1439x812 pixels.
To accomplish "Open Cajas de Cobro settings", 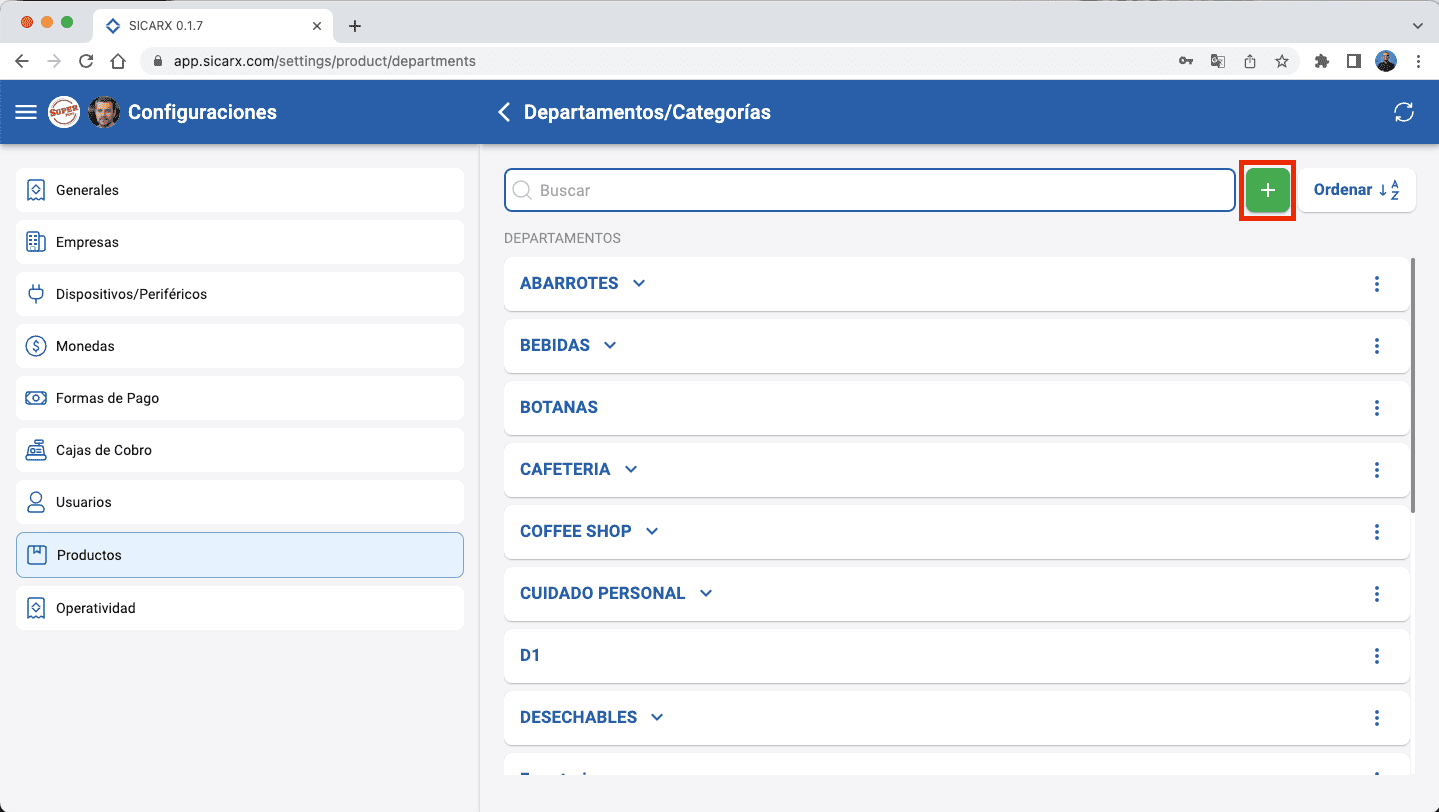I will pyautogui.click(x=240, y=450).
